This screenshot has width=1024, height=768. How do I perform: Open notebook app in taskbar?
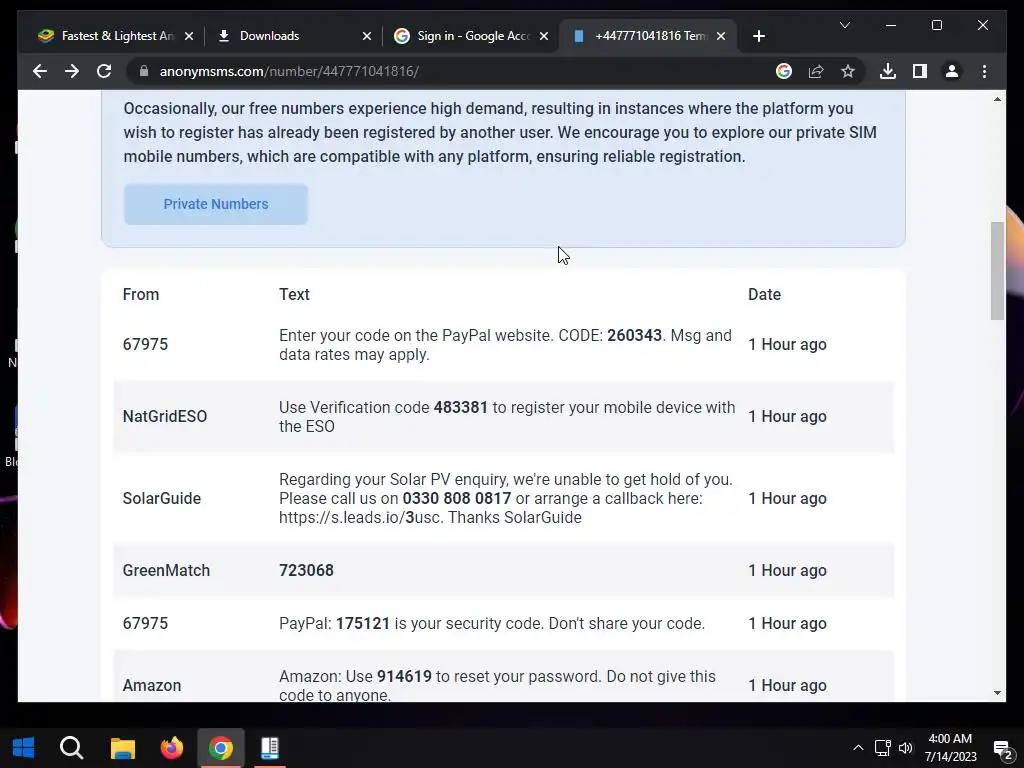[270, 748]
